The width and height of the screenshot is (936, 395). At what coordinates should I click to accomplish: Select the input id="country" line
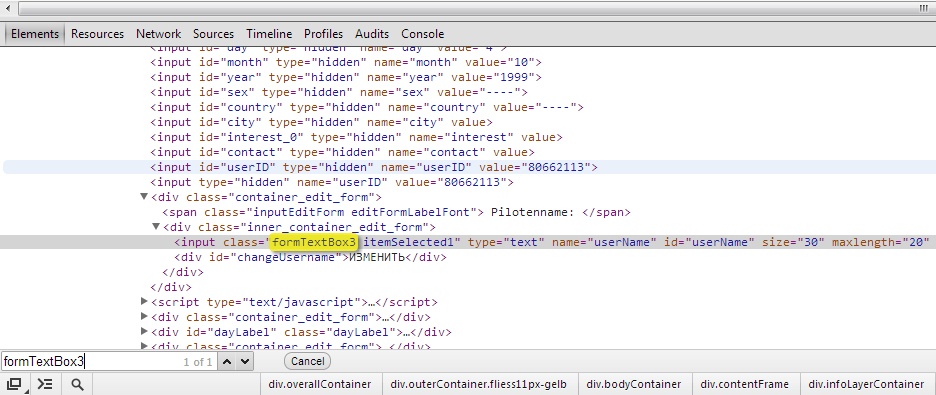[x=367, y=107]
